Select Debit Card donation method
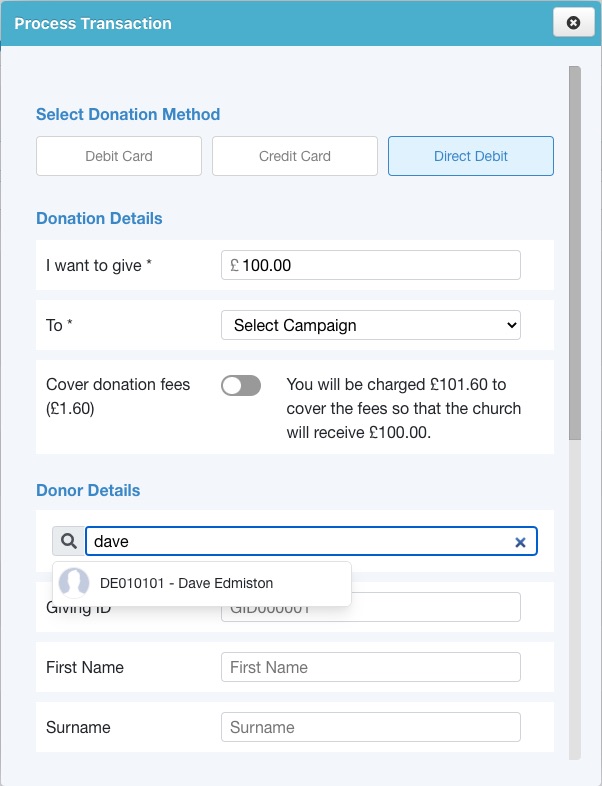This screenshot has height=786, width=602. [119, 156]
